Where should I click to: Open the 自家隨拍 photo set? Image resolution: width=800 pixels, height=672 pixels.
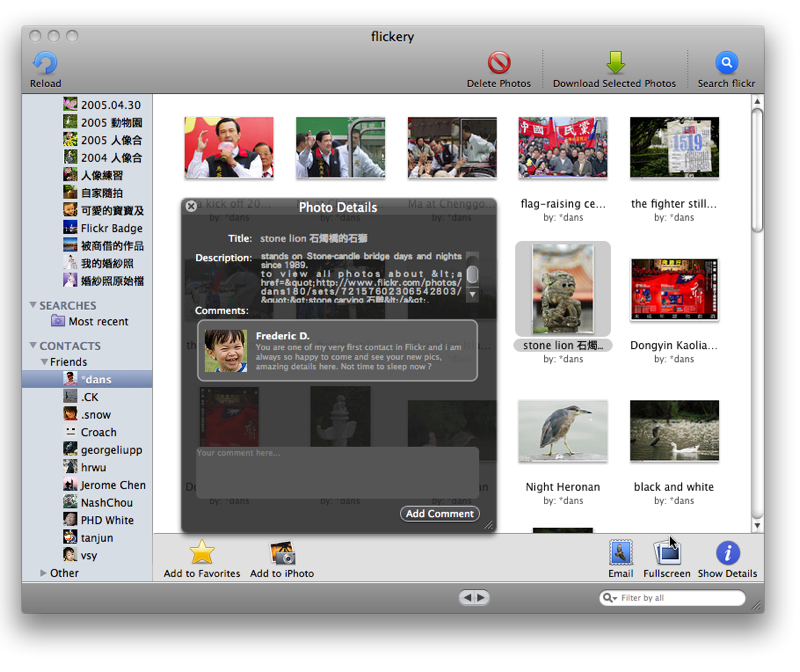pyautogui.click(x=87, y=193)
